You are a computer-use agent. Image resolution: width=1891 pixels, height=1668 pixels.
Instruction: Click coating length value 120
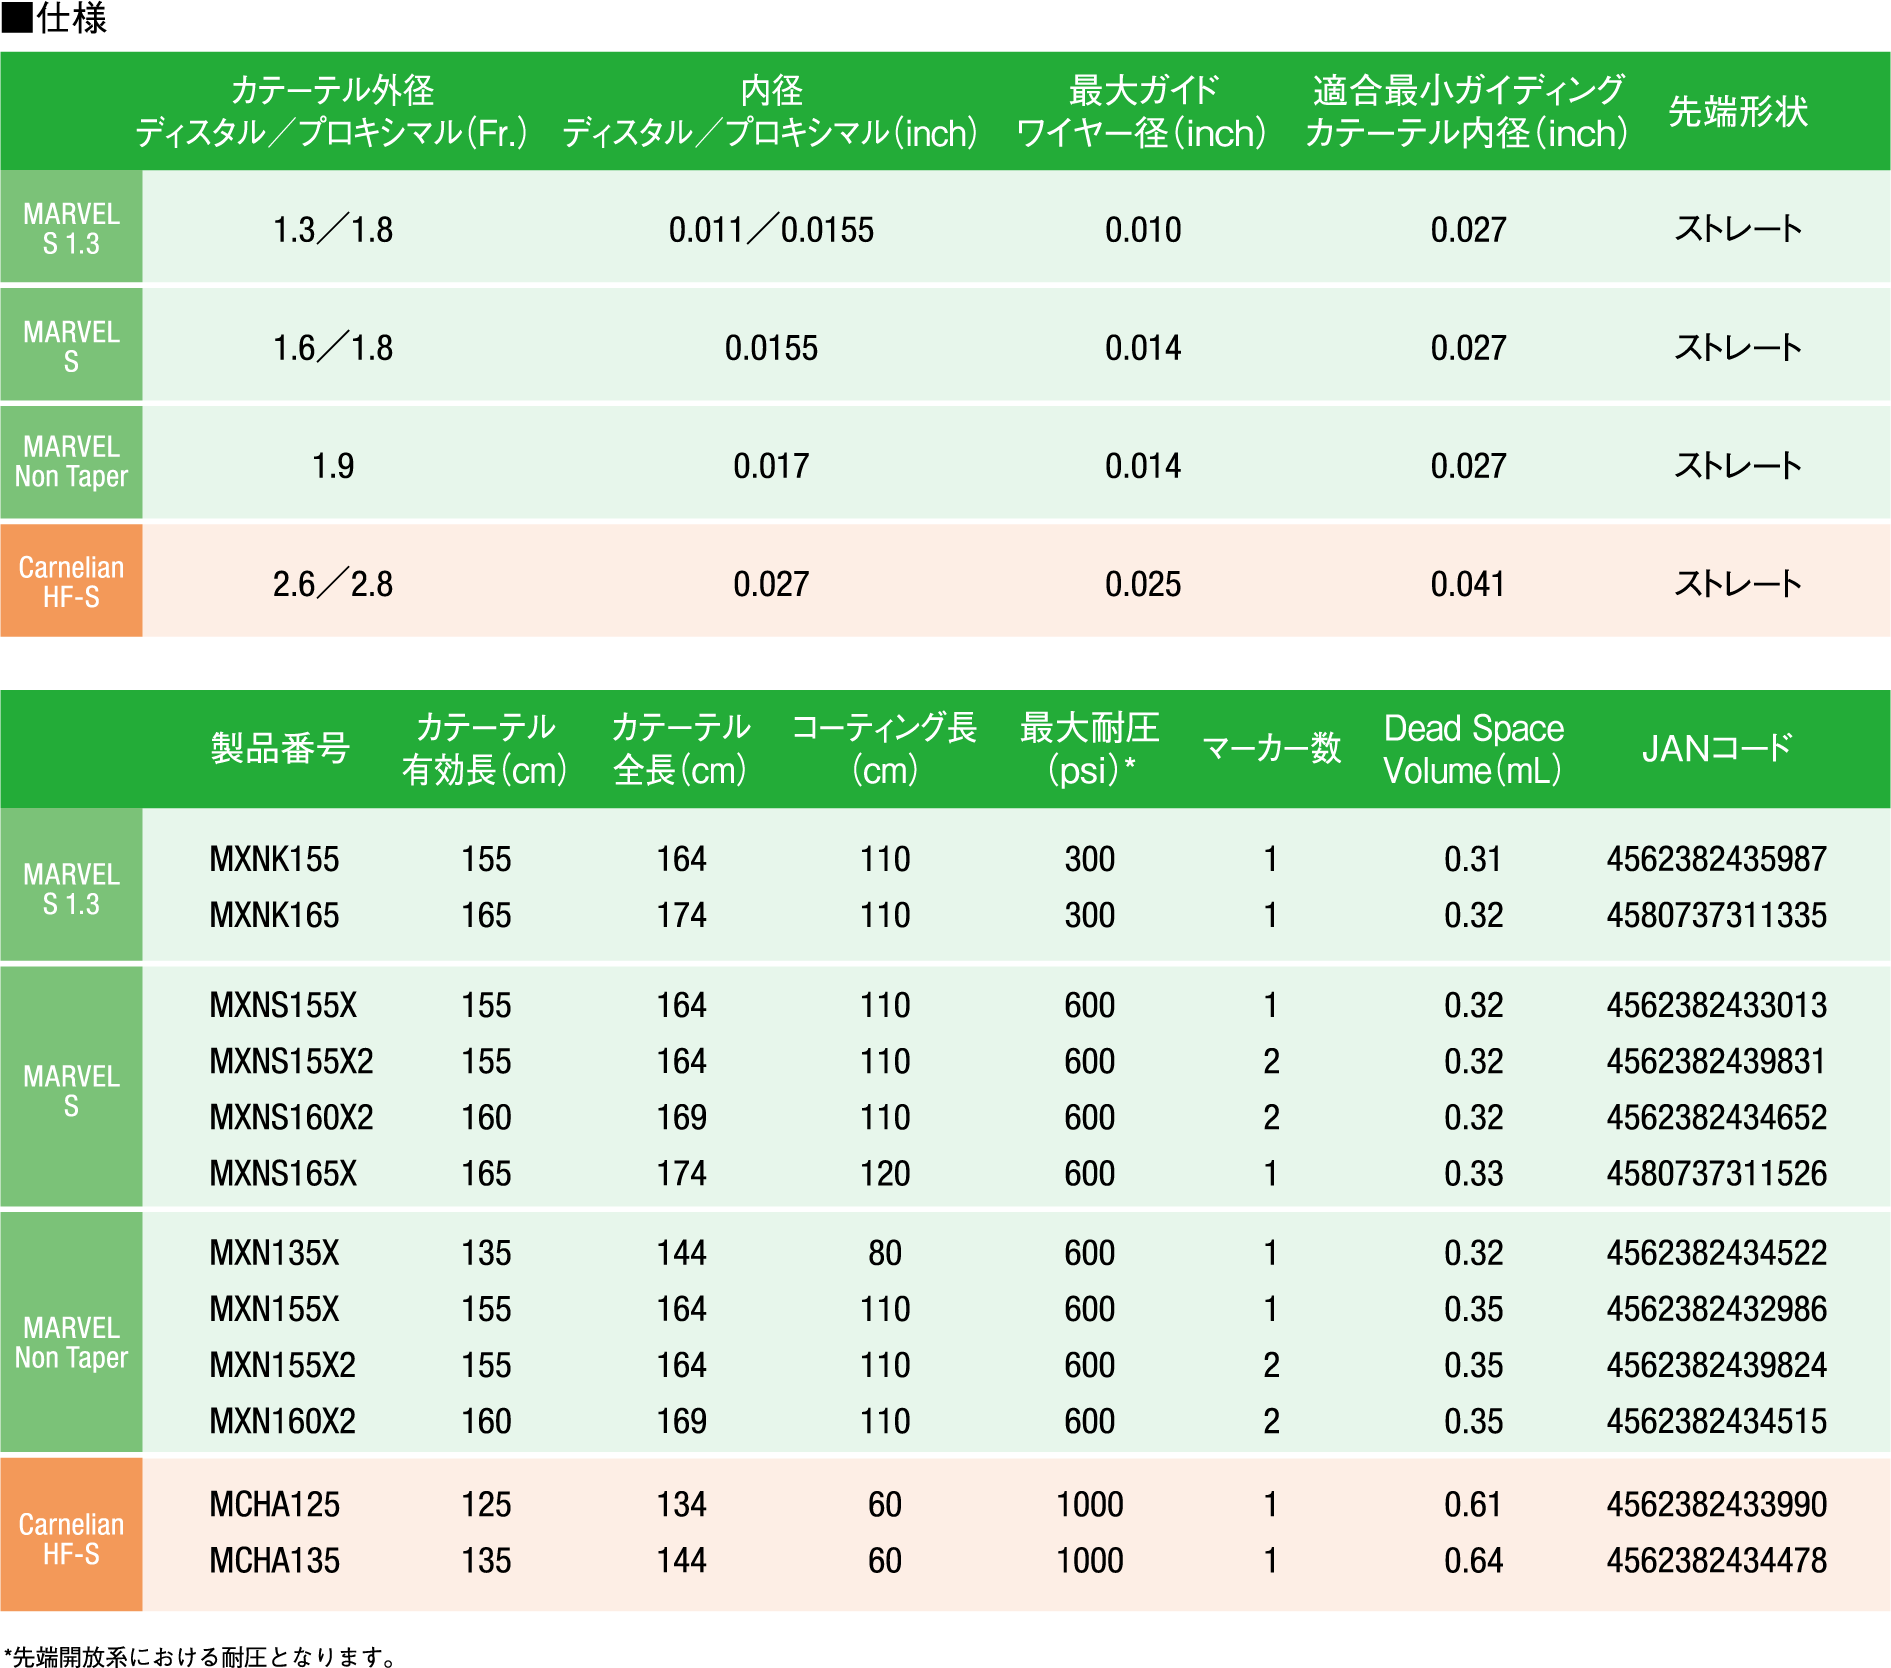point(885,1173)
